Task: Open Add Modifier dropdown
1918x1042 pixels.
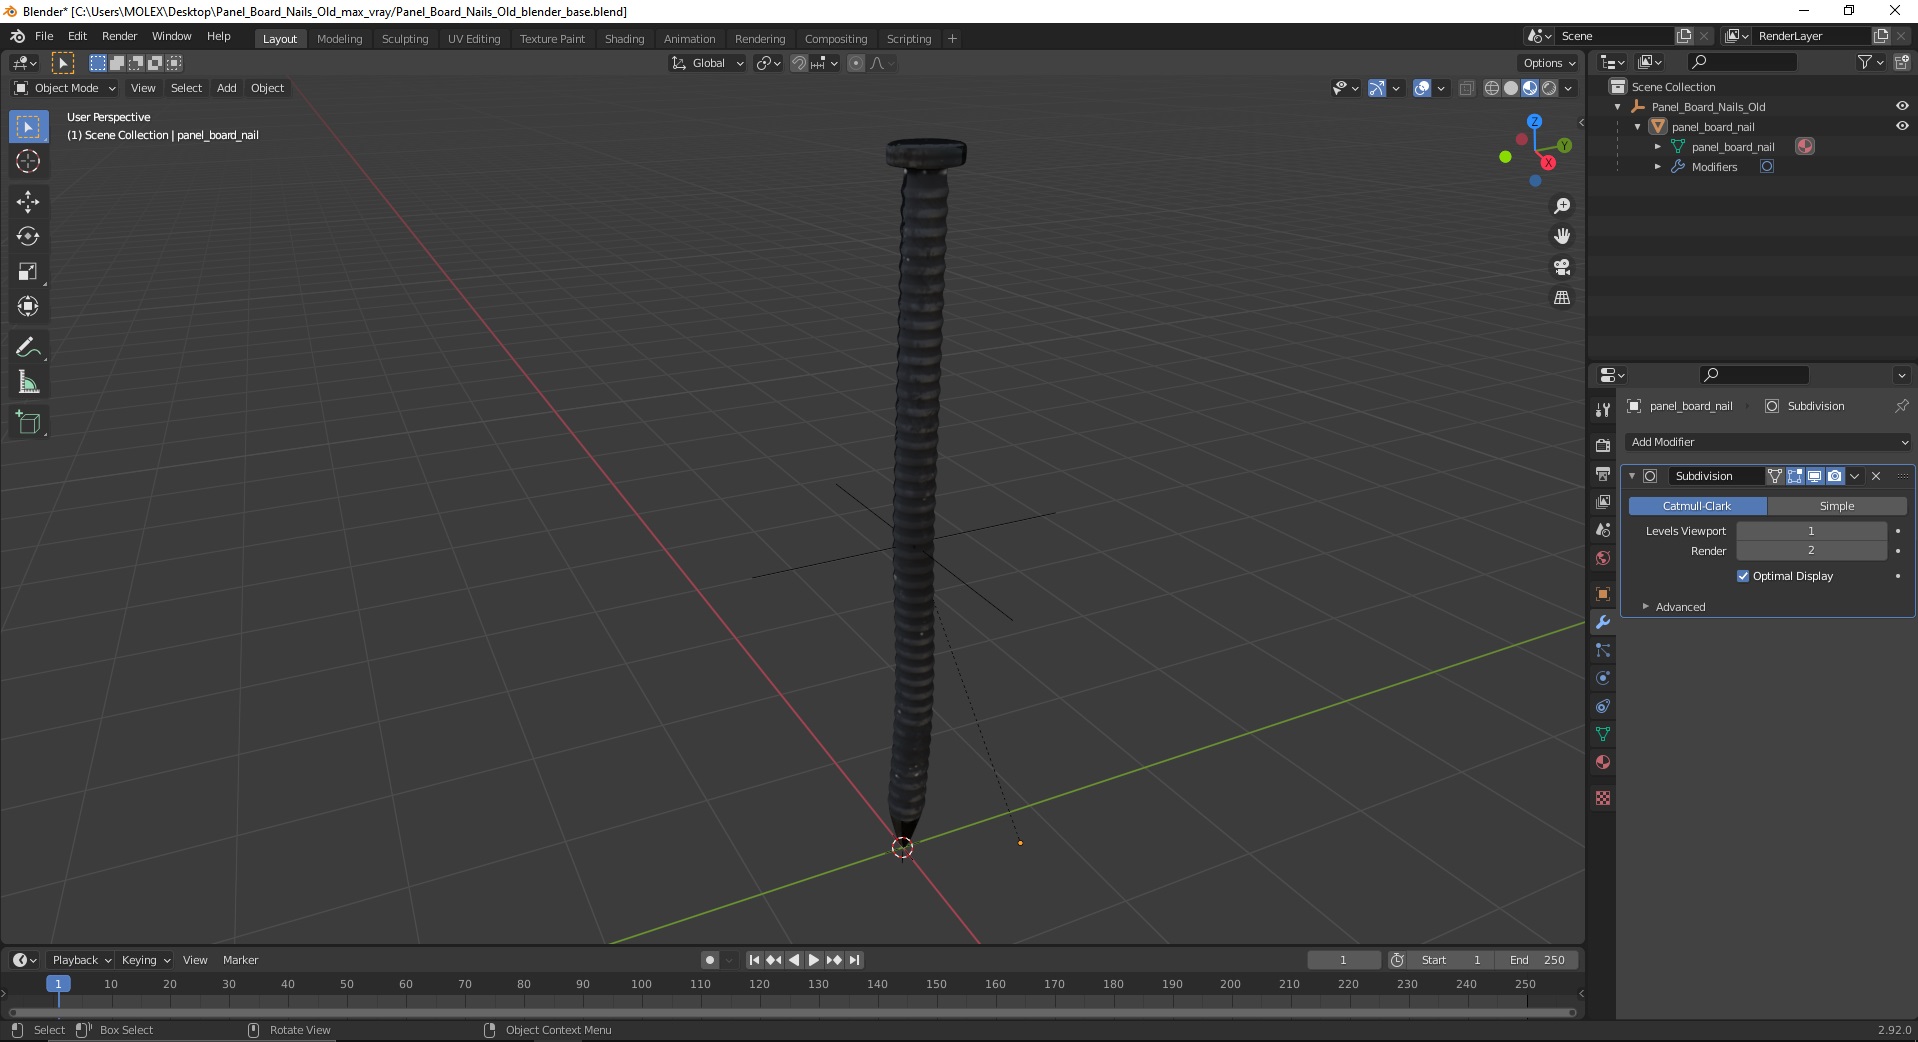Action: pos(1768,442)
